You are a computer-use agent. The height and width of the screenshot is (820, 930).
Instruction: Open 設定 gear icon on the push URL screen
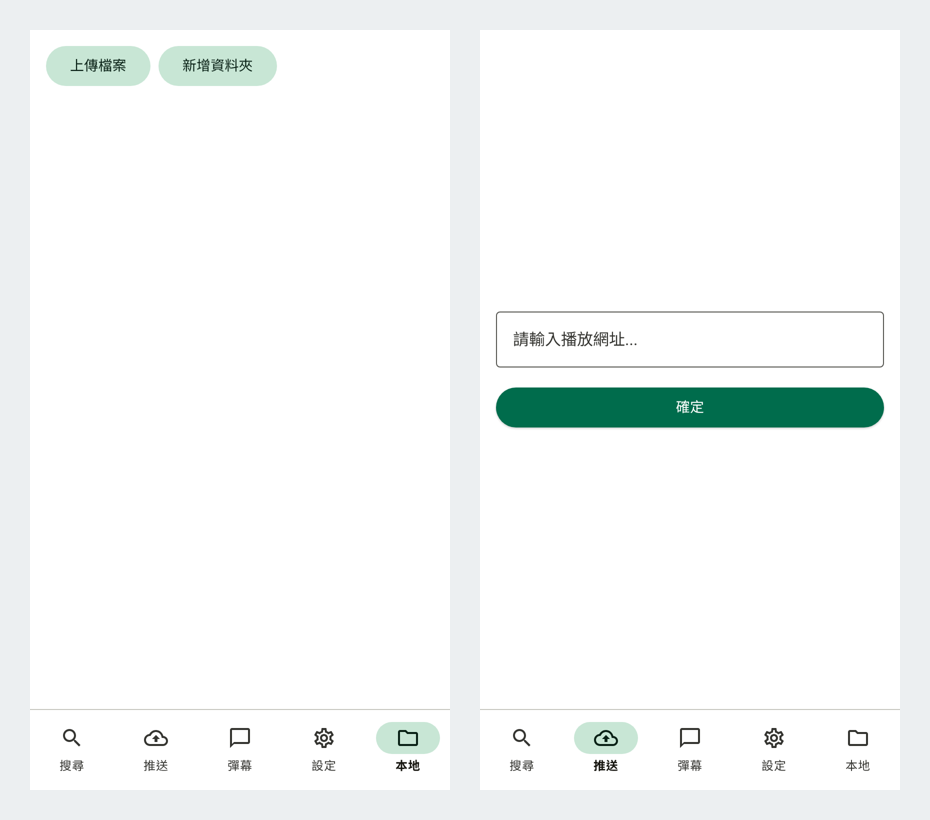click(774, 738)
